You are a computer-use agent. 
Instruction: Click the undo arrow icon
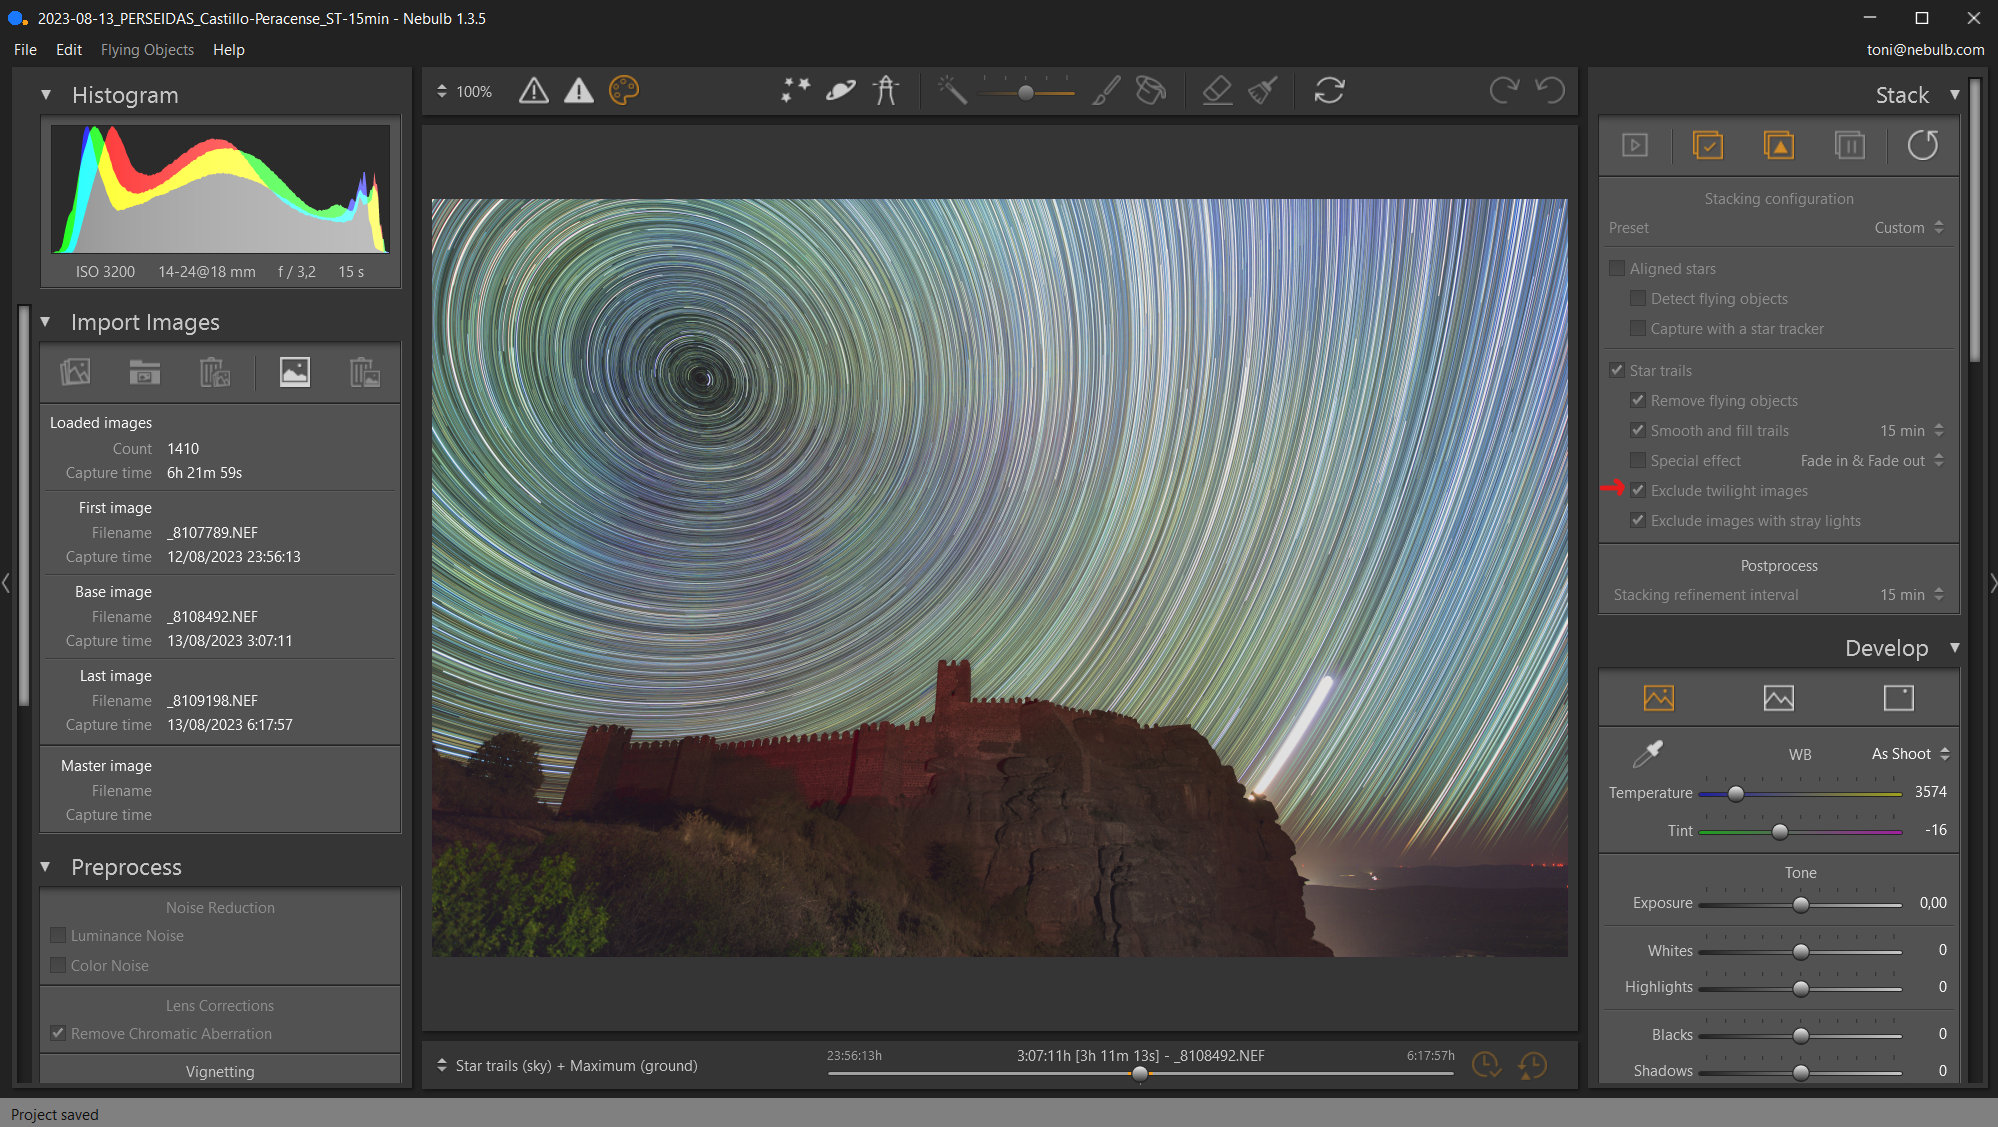click(1550, 91)
